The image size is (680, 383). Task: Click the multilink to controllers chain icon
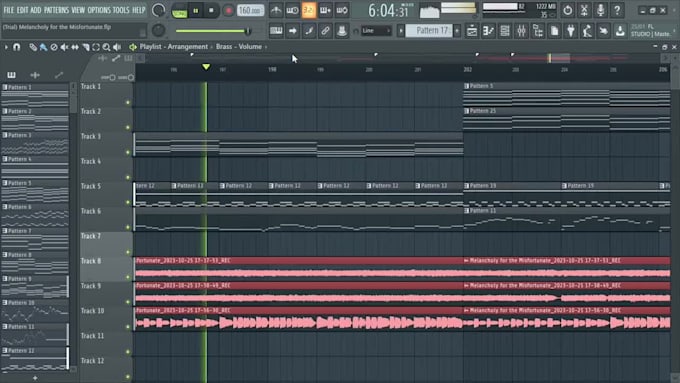point(325,31)
